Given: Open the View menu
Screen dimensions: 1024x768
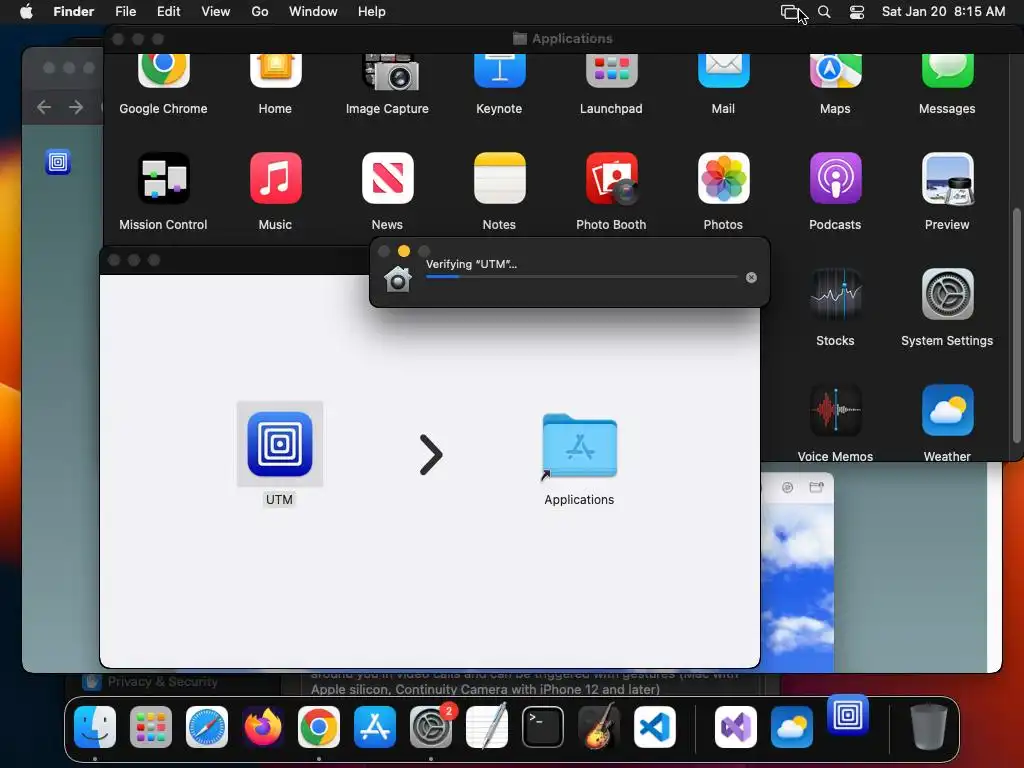Looking at the screenshot, I should pyautogui.click(x=216, y=12).
